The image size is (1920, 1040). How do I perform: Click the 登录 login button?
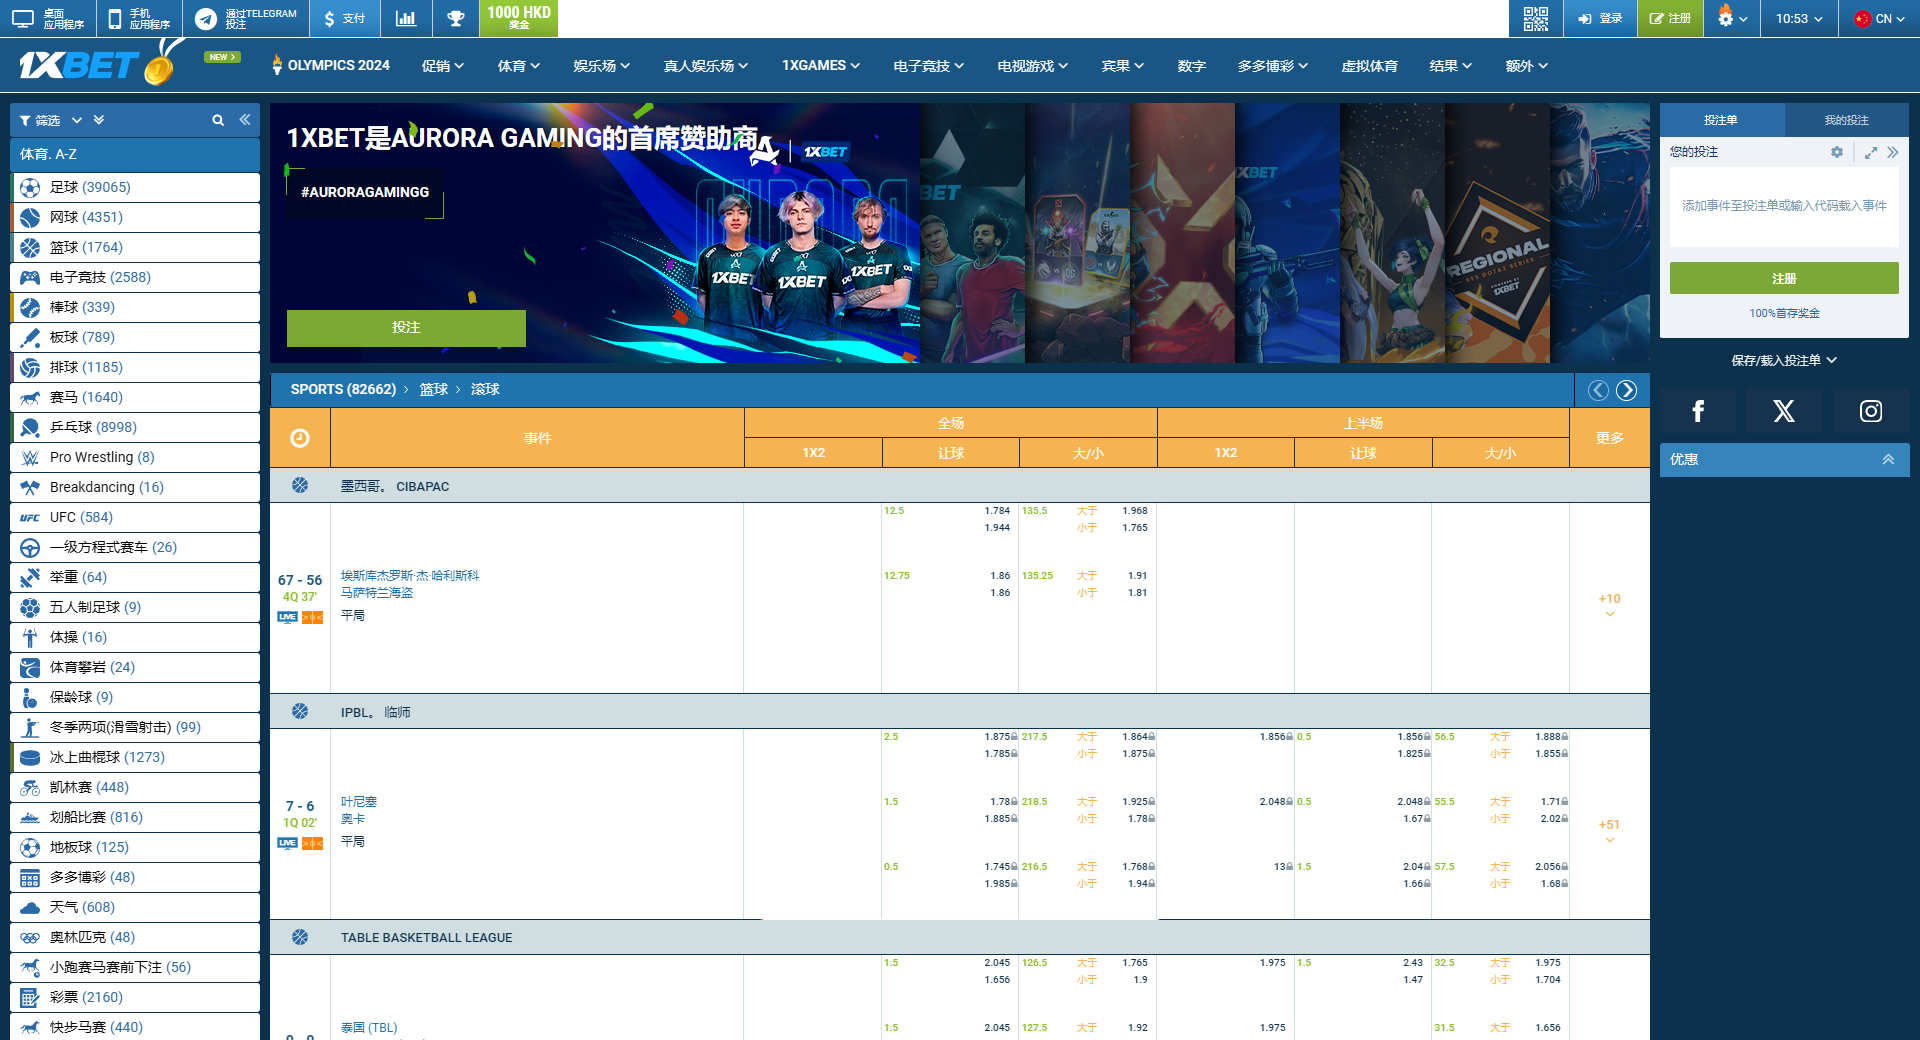coord(1600,18)
